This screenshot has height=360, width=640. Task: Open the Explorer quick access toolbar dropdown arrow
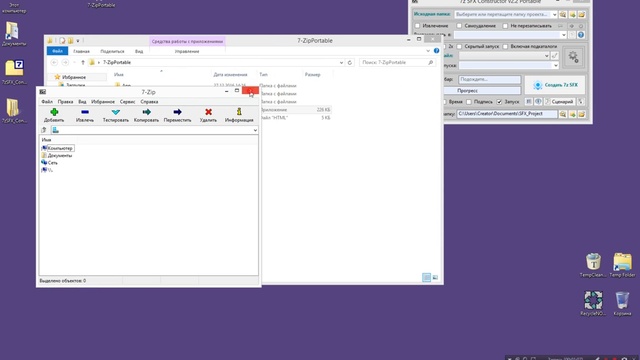78,41
